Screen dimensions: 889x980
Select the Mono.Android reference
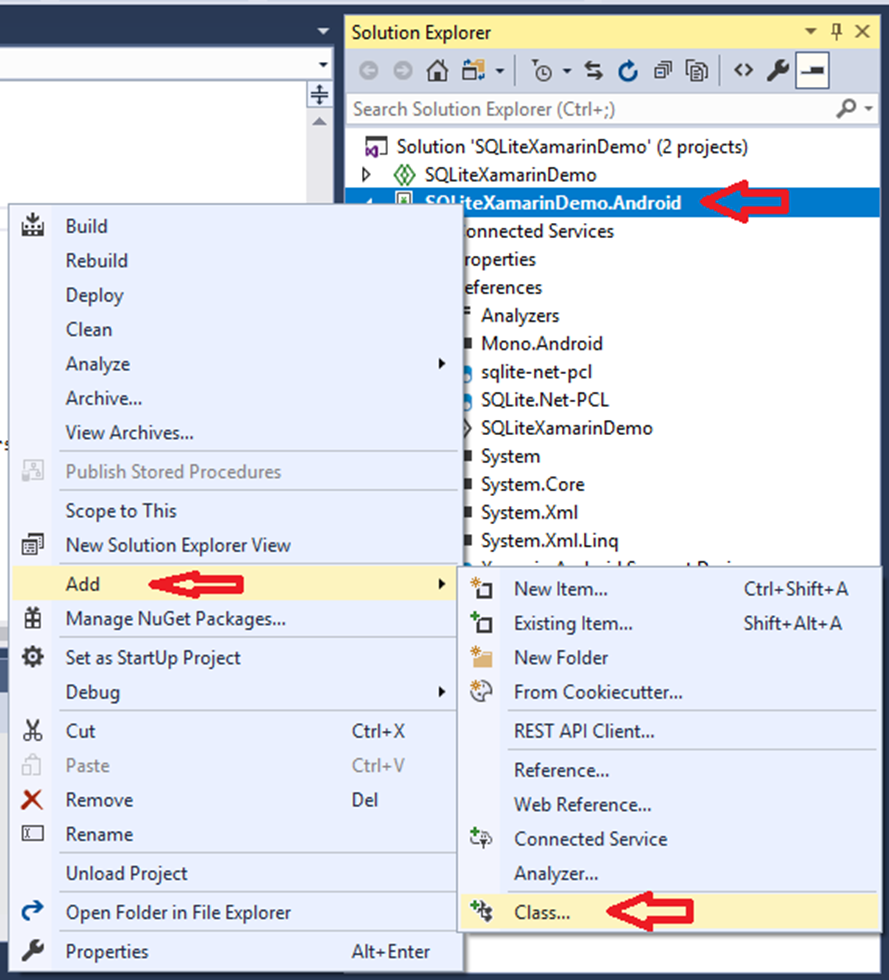click(541, 344)
